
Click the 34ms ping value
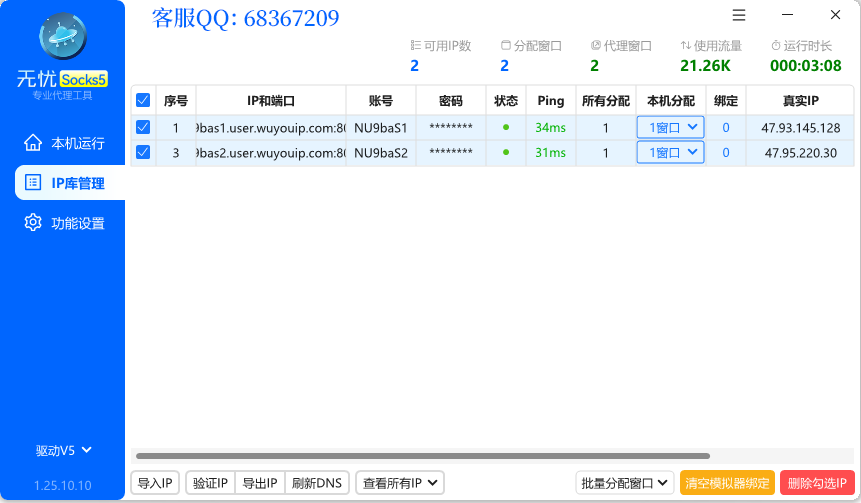(551, 127)
